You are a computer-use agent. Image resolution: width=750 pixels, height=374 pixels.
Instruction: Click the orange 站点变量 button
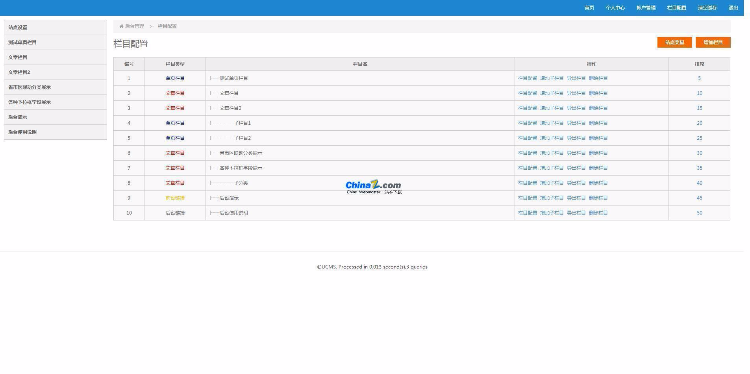pos(674,43)
